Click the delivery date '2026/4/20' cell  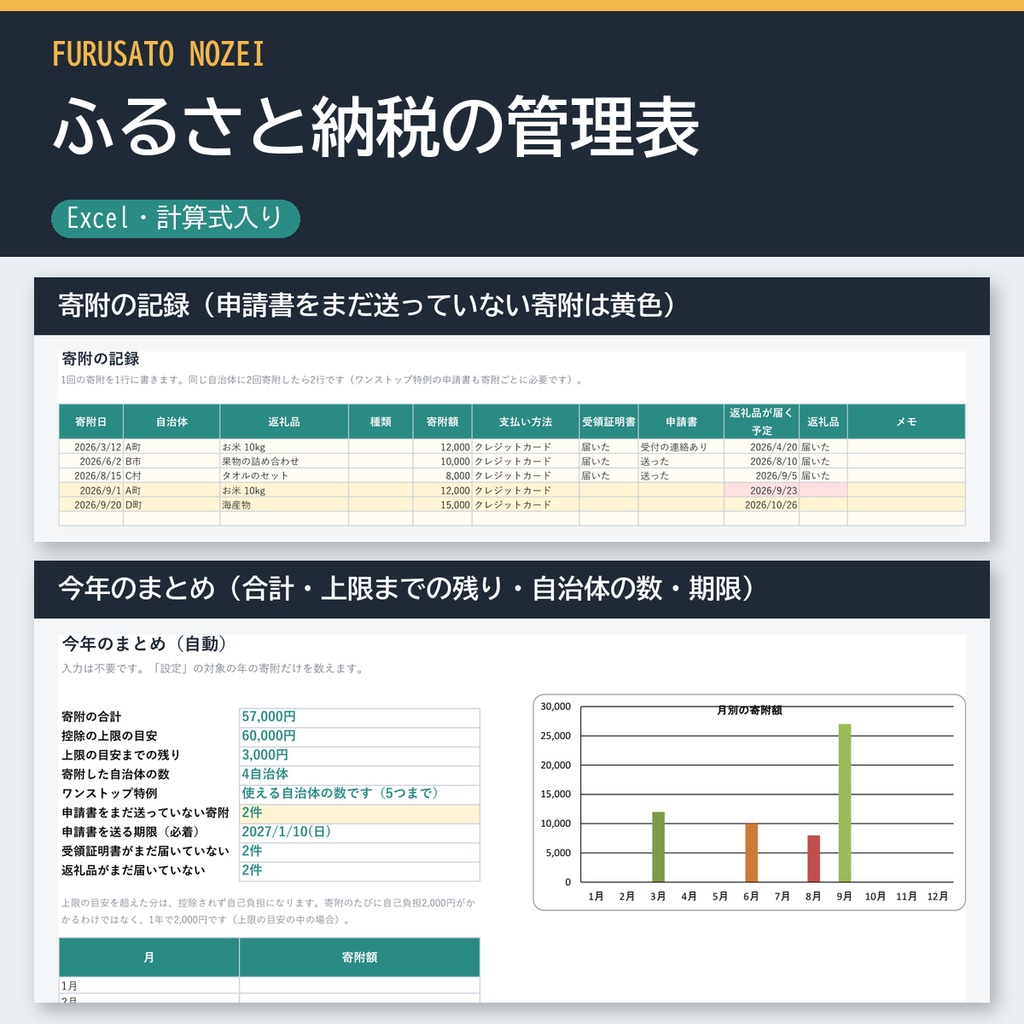pos(761,447)
